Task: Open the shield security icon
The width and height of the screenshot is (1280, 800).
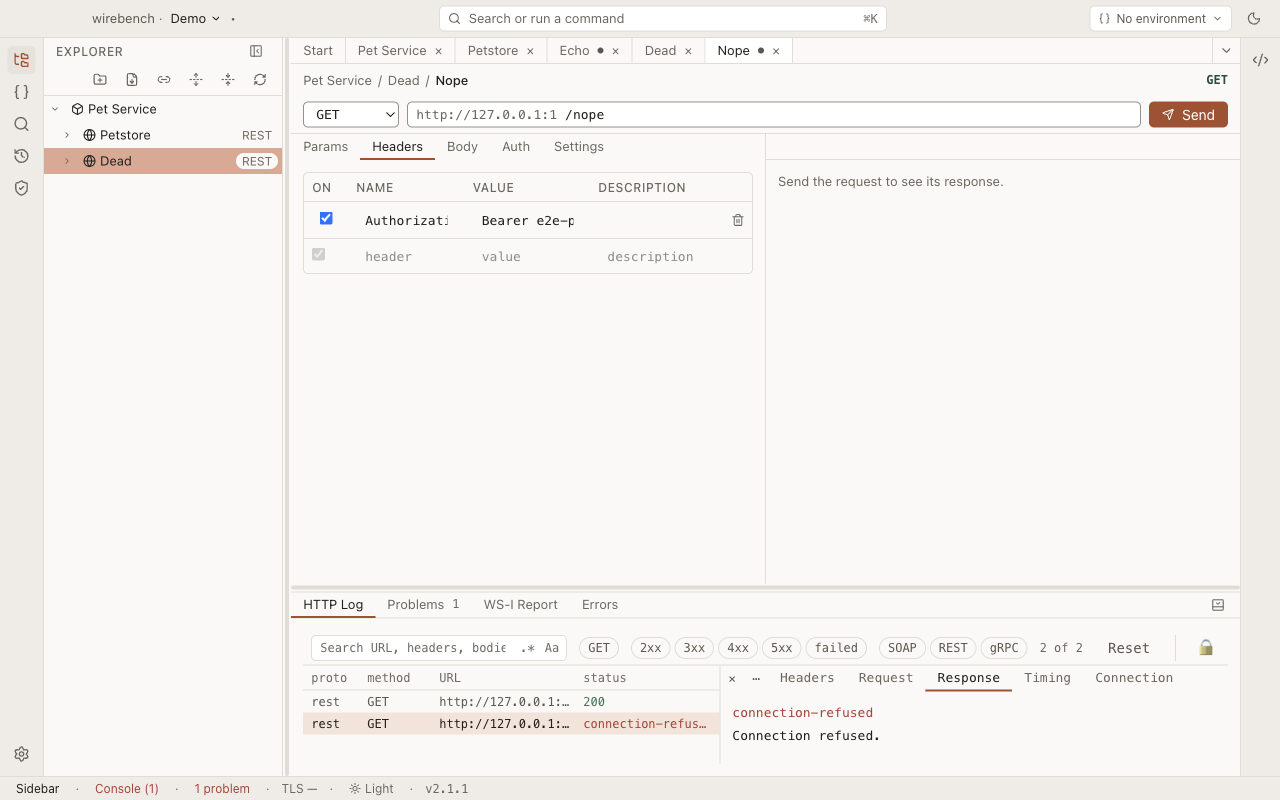Action: tap(21, 188)
